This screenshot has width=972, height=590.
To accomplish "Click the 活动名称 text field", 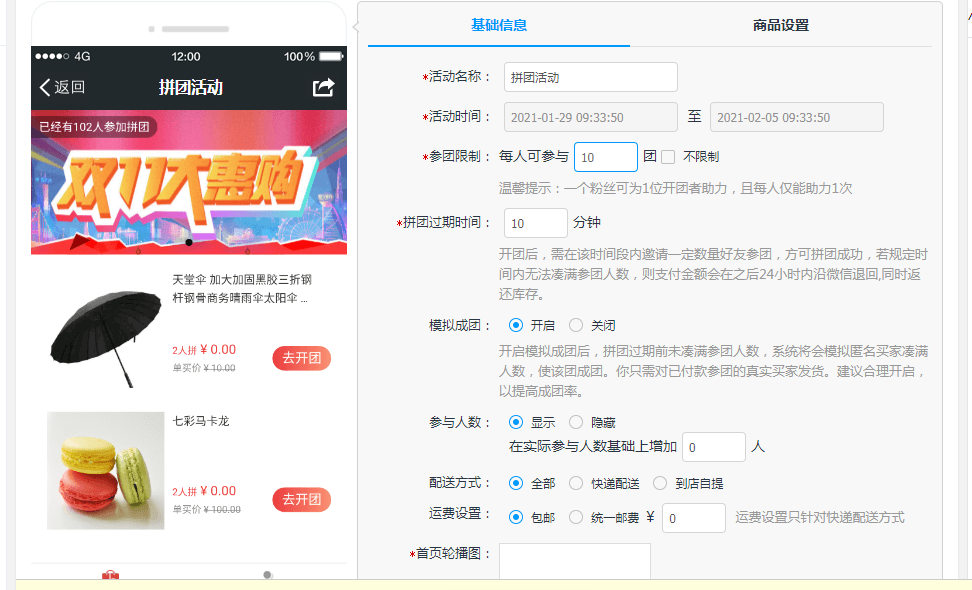I will tap(590, 77).
